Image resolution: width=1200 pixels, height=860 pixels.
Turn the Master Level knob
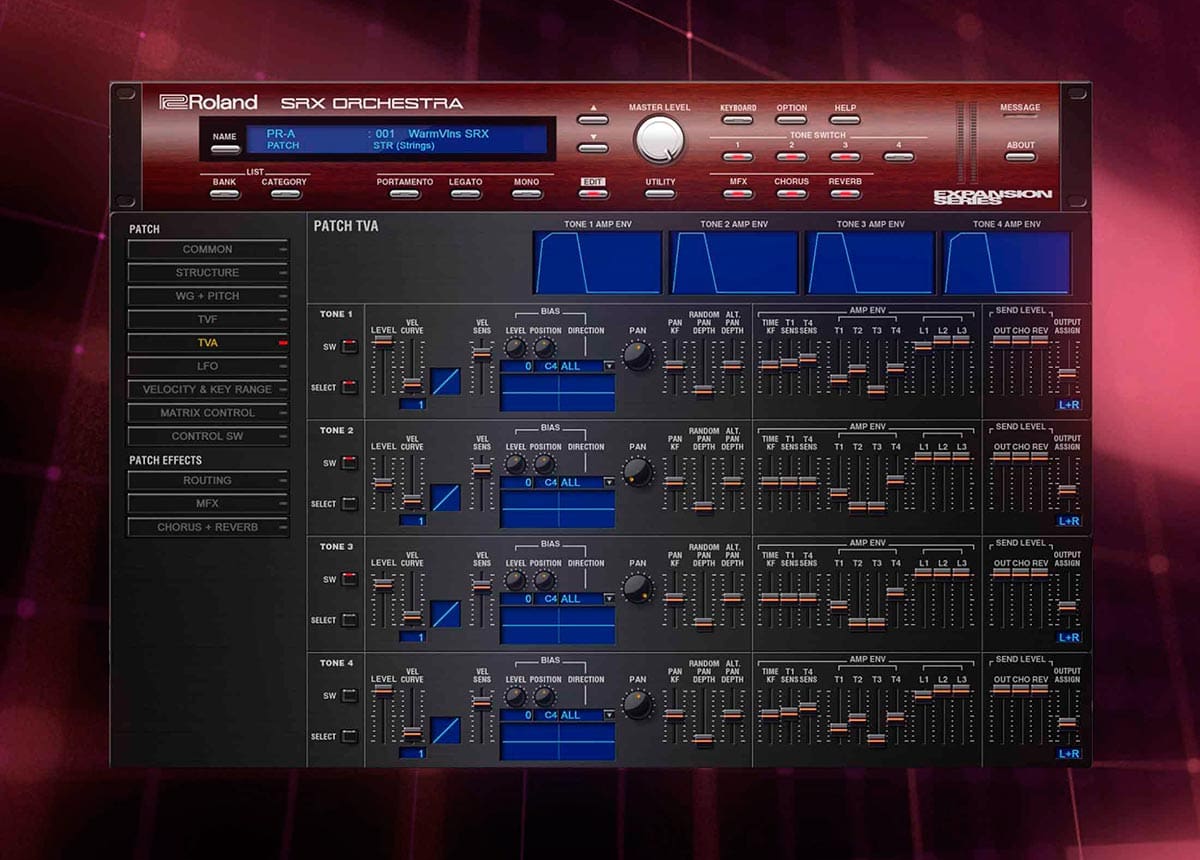click(x=659, y=139)
